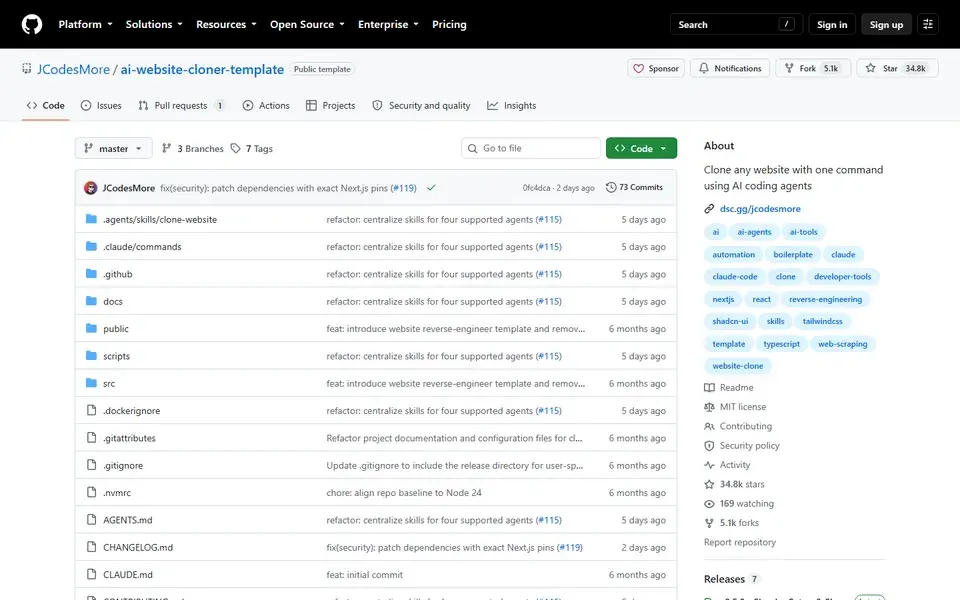The height and width of the screenshot is (600, 960).
Task: Click the Sign up button
Action: pyautogui.click(x=886, y=24)
